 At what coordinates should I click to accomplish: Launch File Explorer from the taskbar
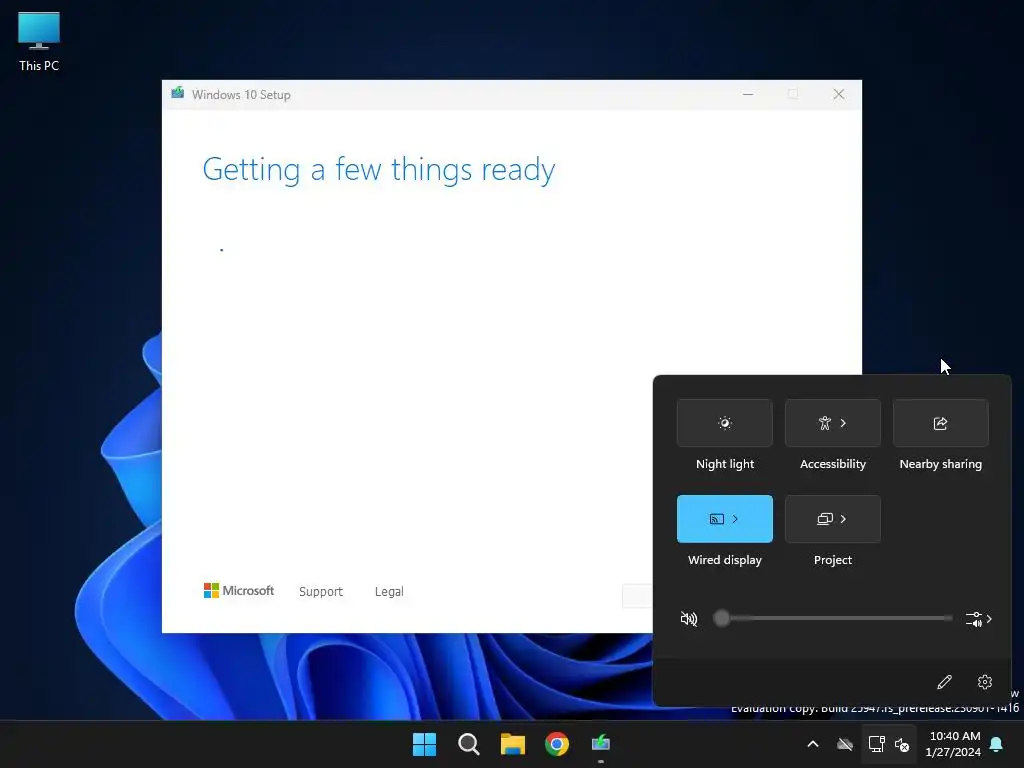513,744
